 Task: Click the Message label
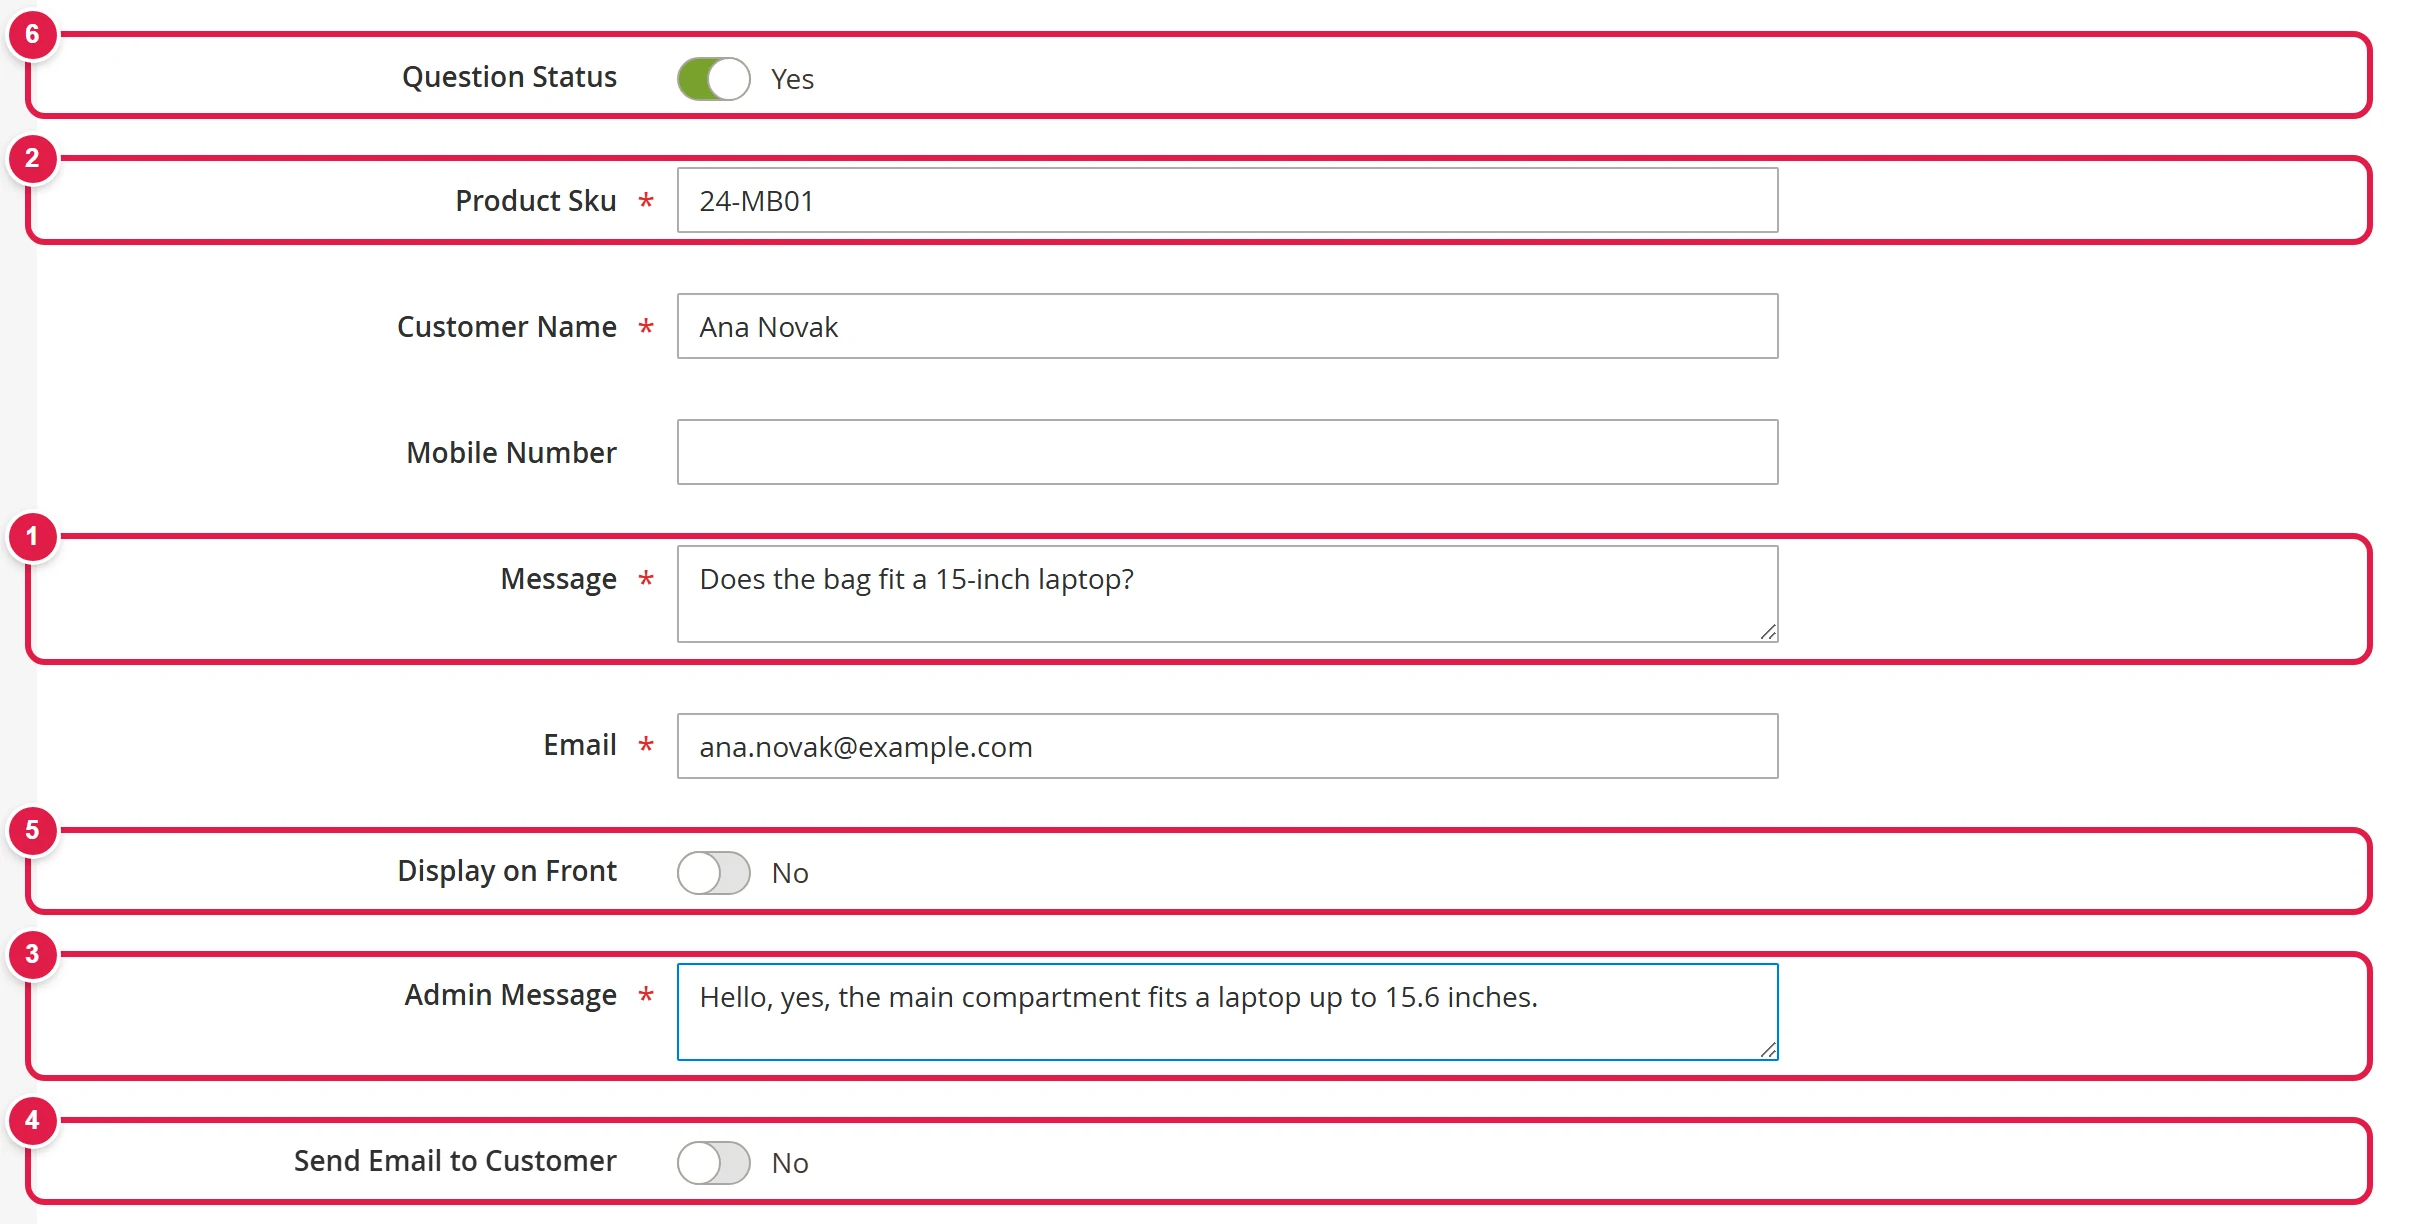[x=559, y=579]
